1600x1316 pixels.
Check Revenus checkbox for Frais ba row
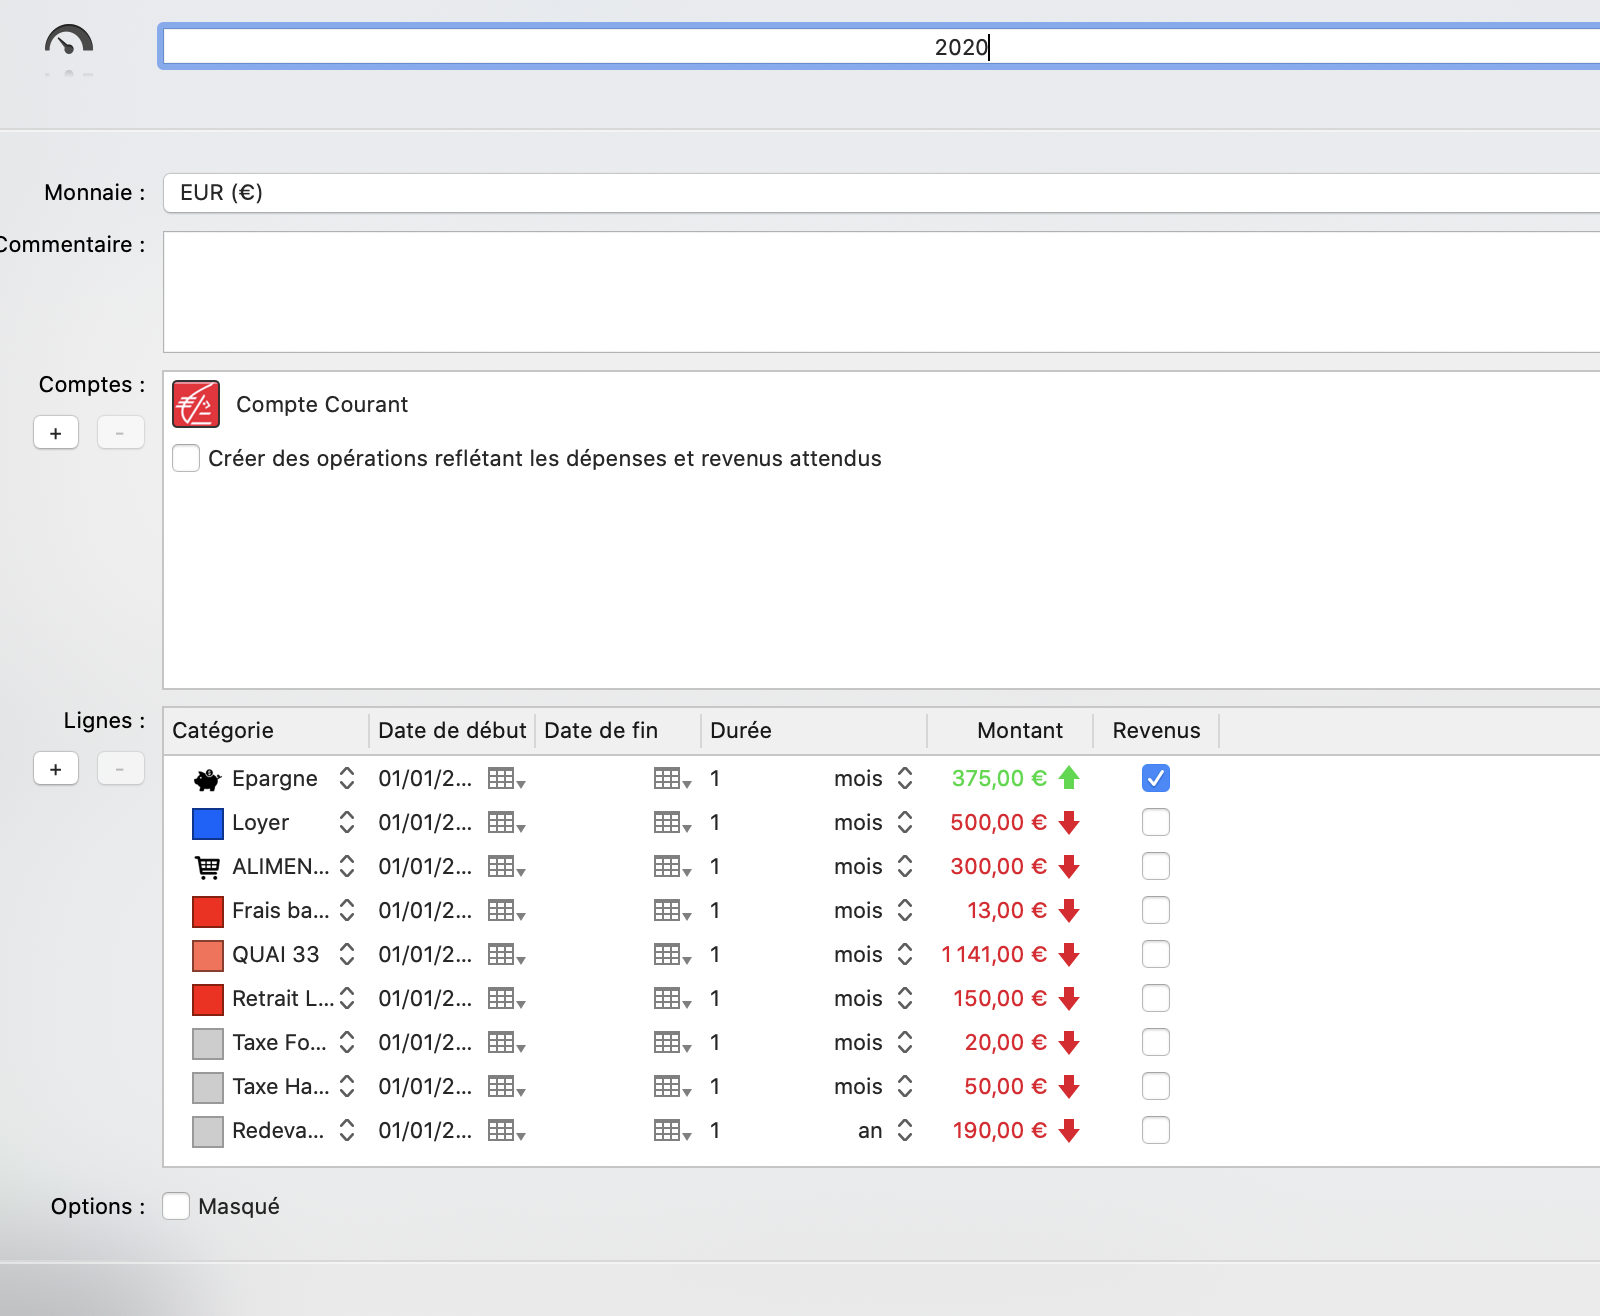(1156, 910)
